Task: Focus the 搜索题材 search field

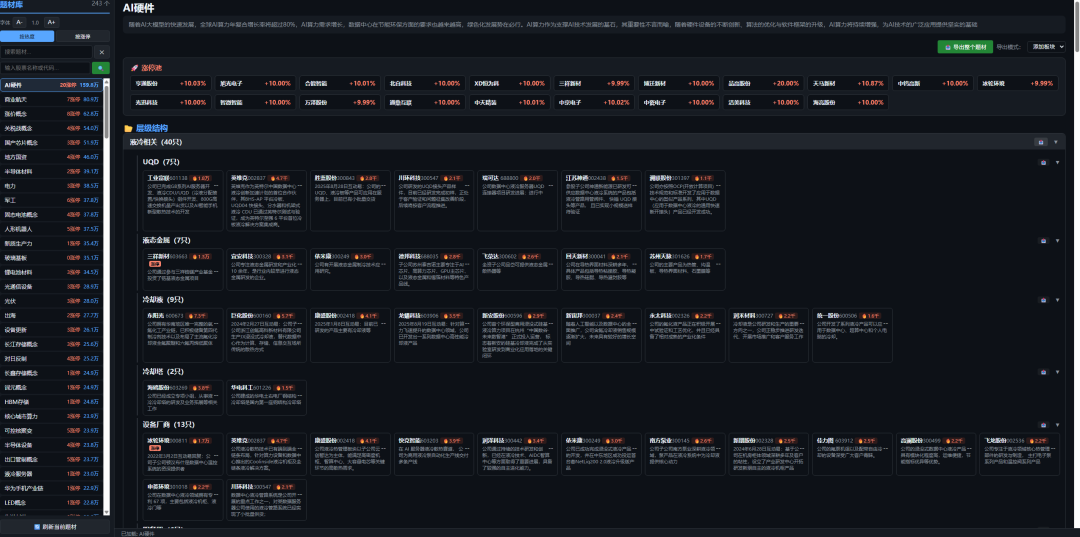Action: click(46, 52)
